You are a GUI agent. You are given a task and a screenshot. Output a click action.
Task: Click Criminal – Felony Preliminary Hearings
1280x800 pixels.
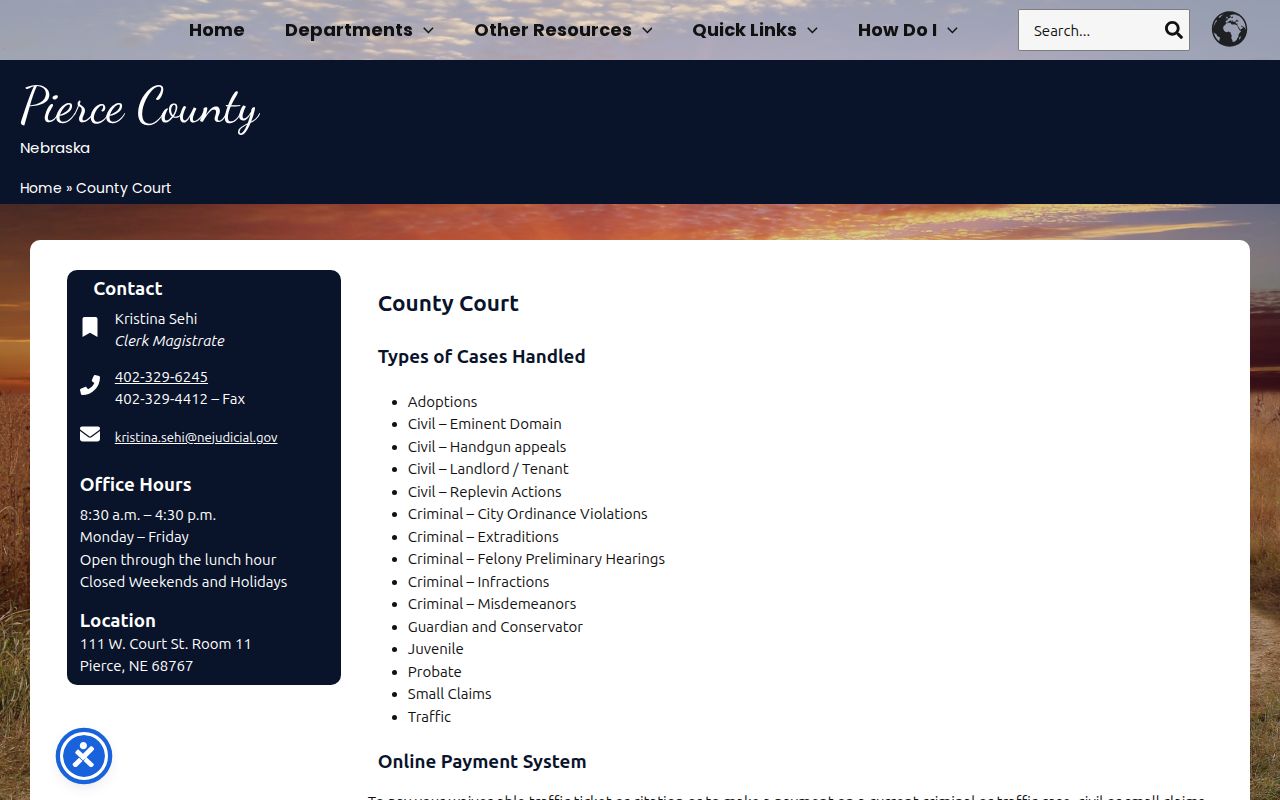tap(536, 559)
